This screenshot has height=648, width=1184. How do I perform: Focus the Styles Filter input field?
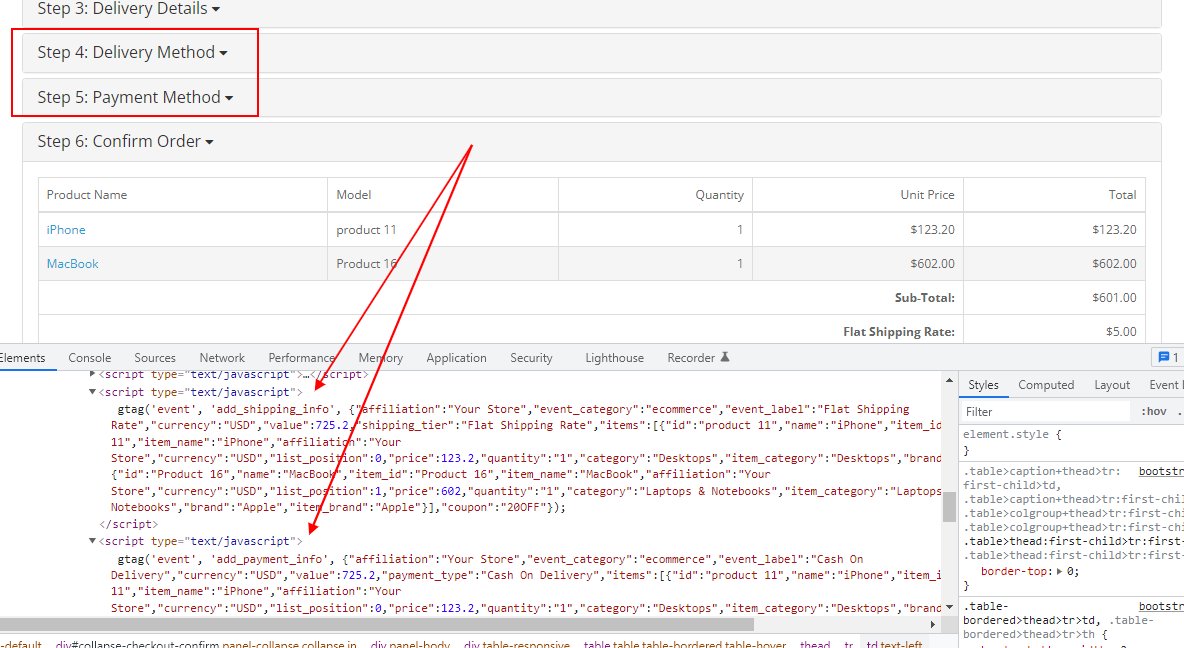click(x=1046, y=412)
